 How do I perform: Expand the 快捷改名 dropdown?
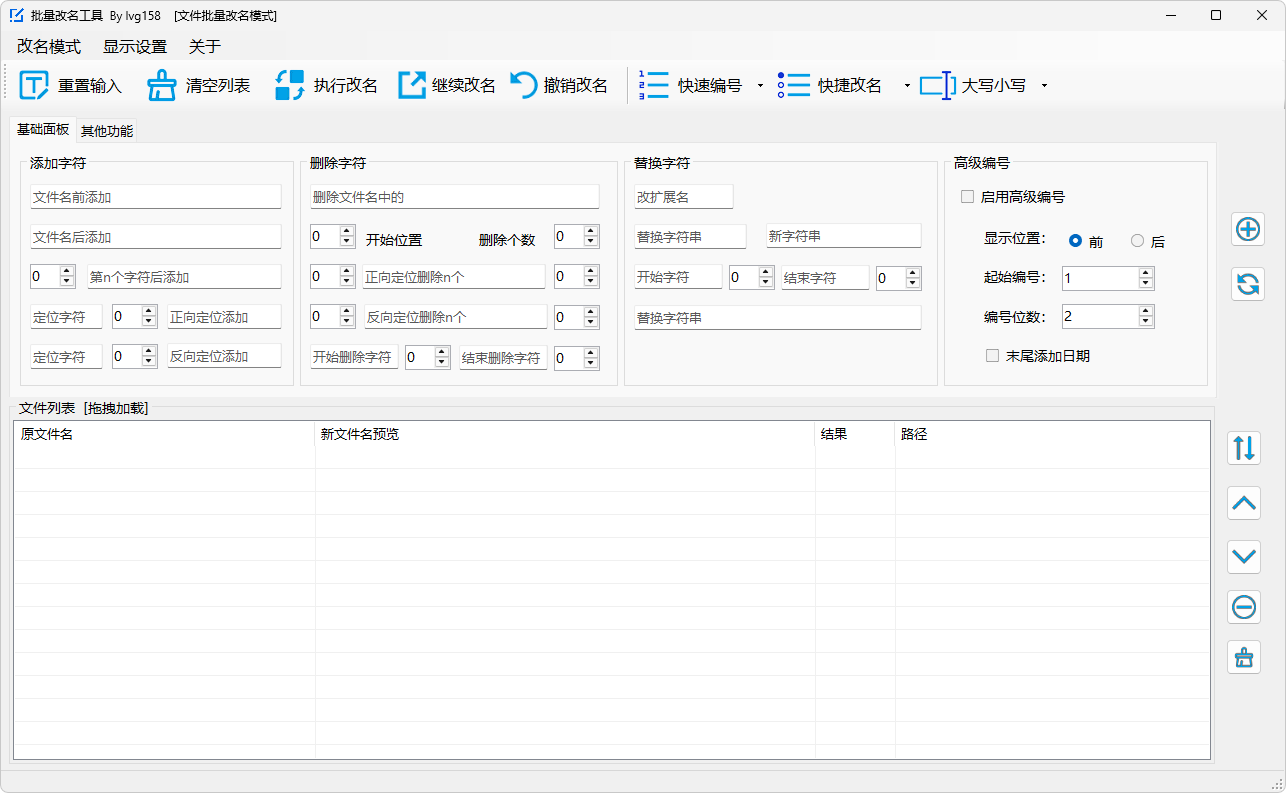pos(908,85)
